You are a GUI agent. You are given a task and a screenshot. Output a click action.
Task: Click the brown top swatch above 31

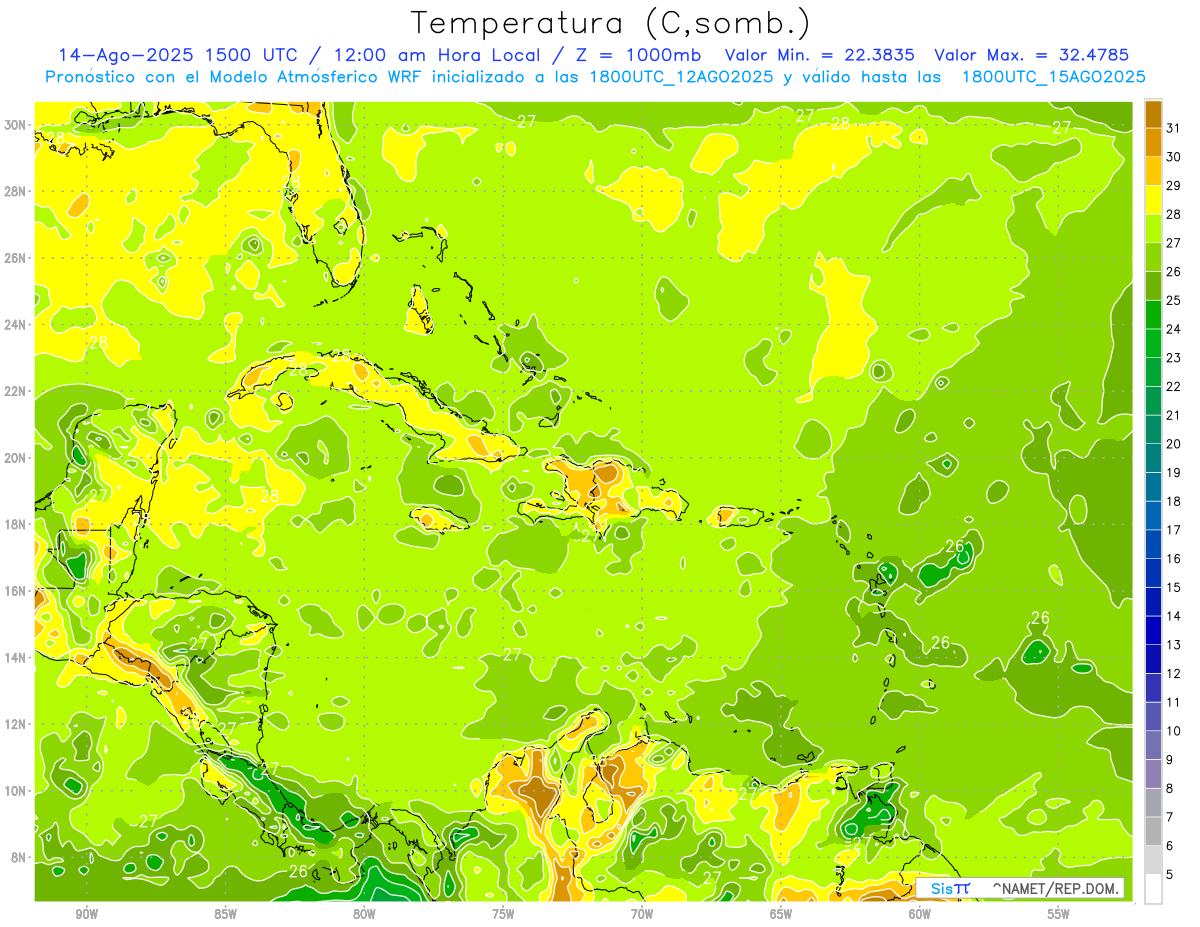pos(1153,114)
